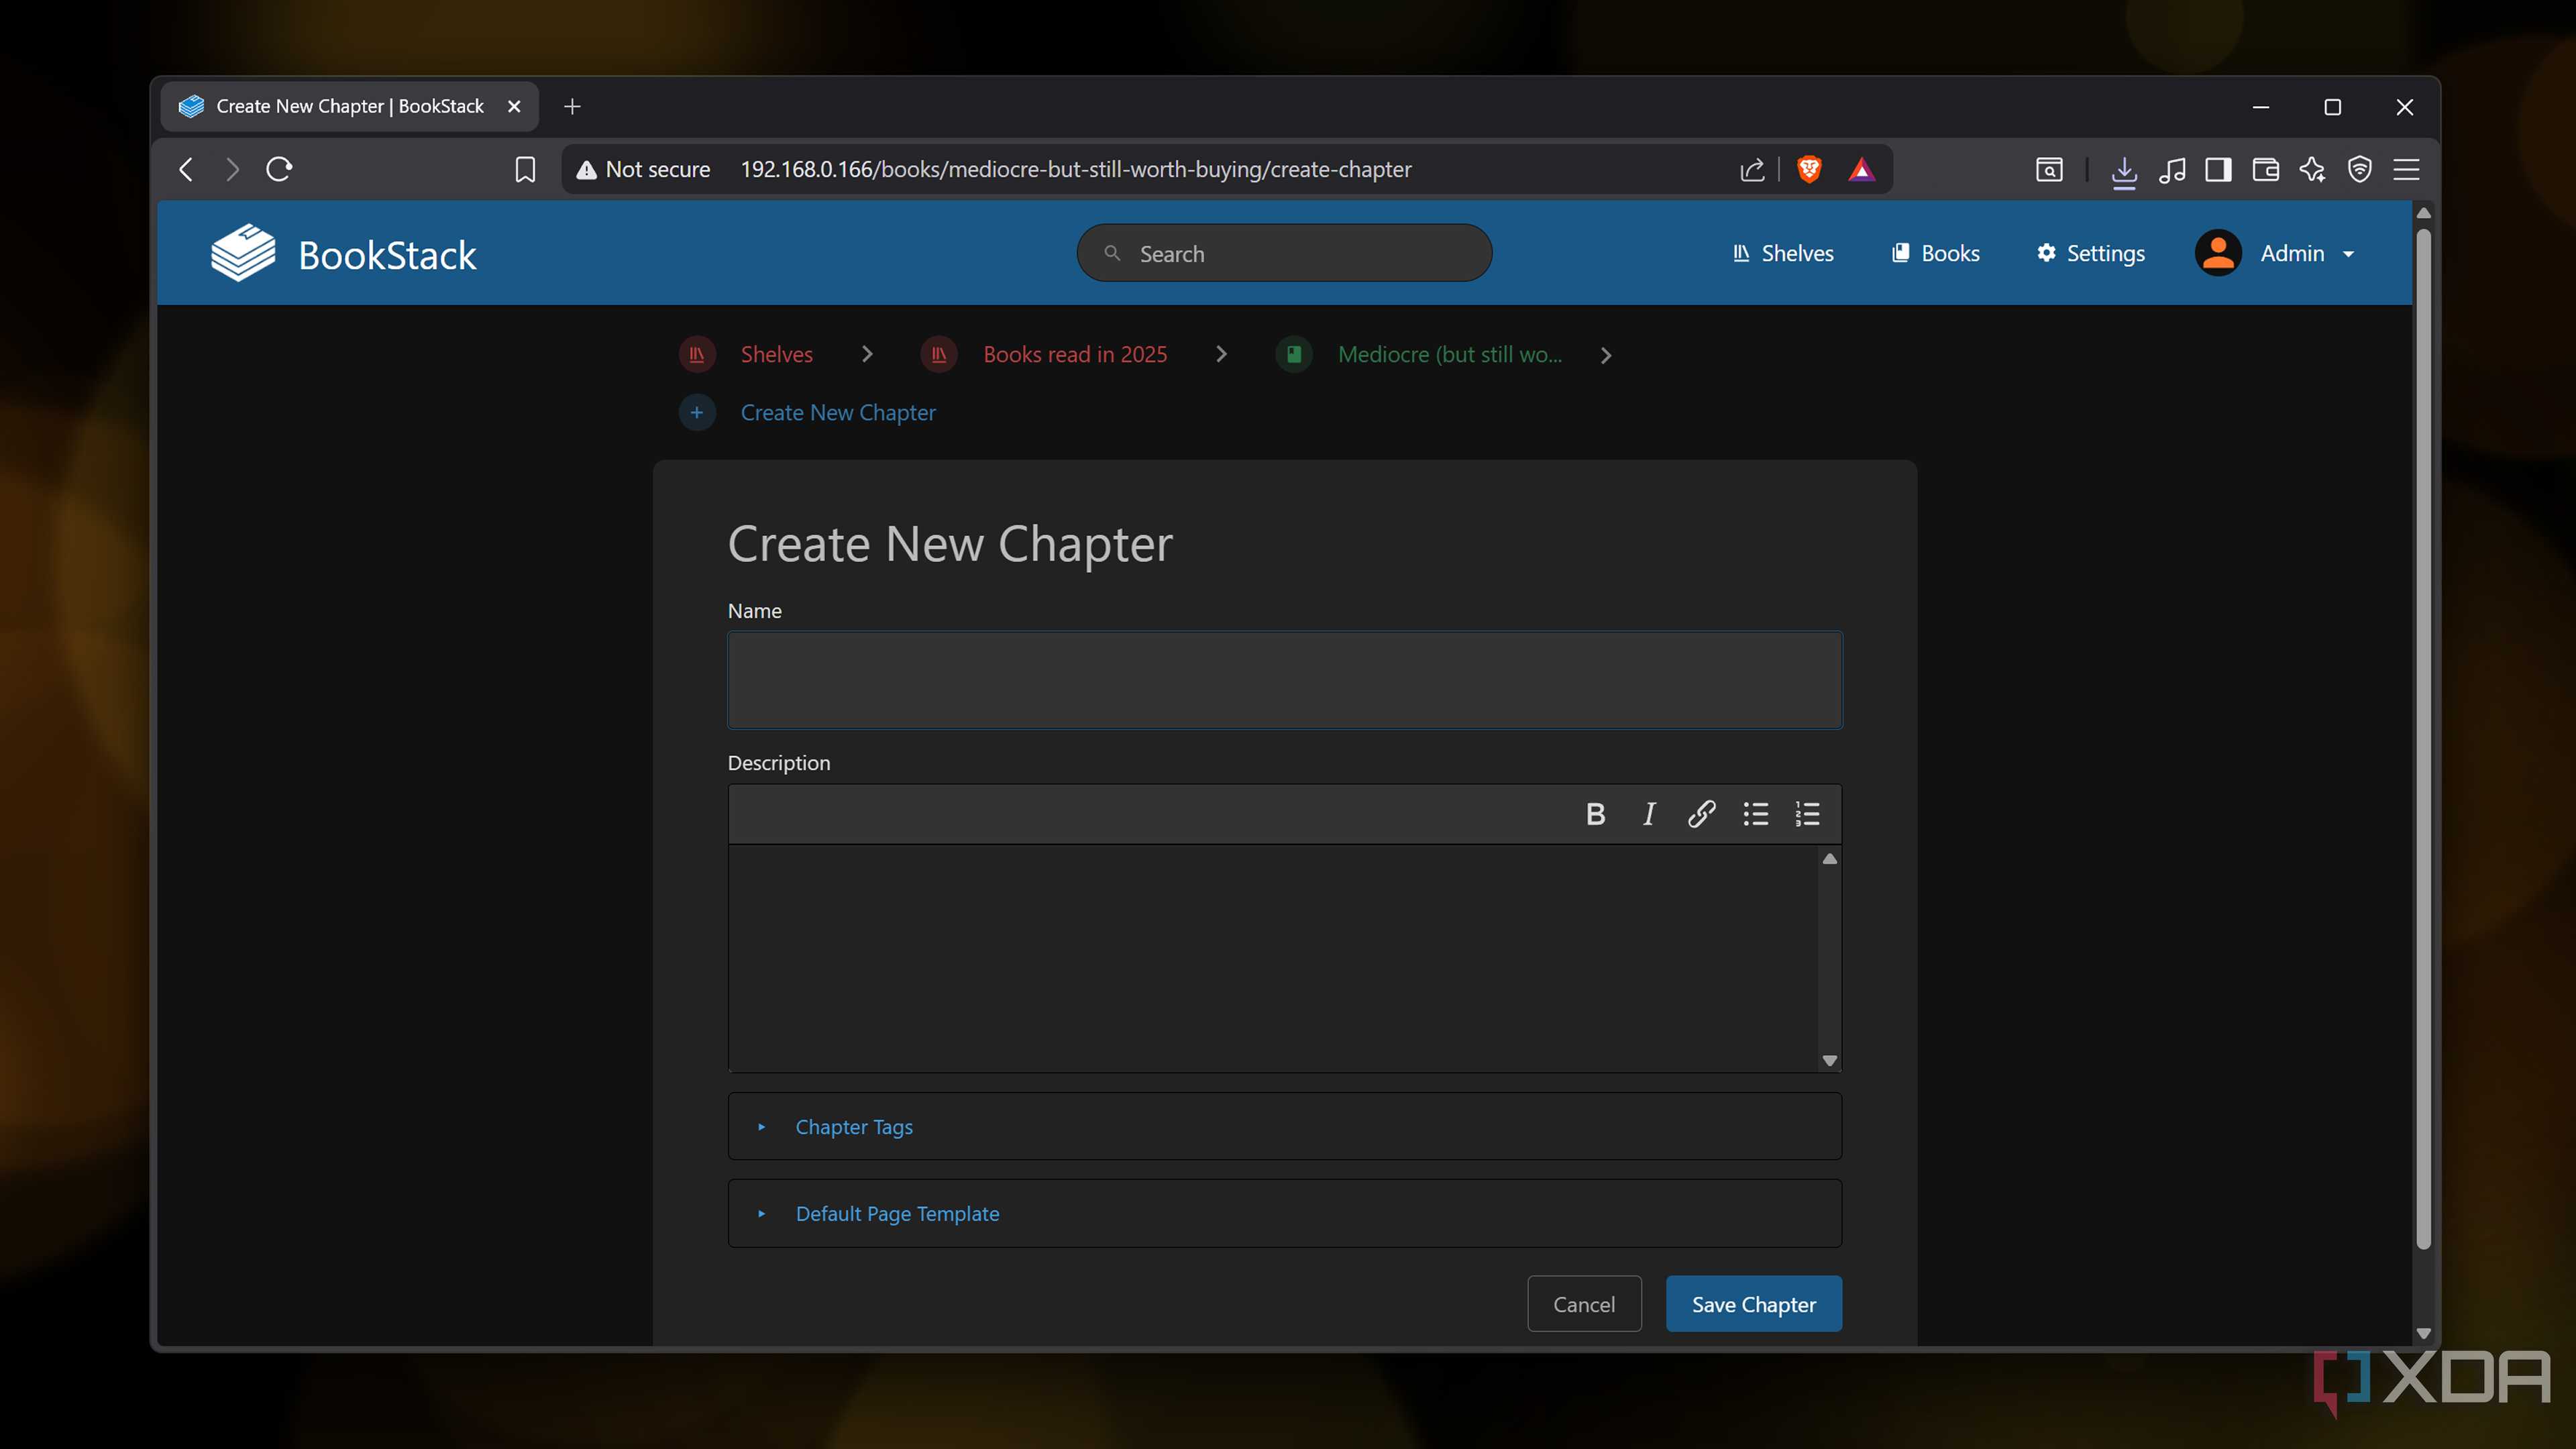2576x1449 pixels.
Task: Reload the current page
Action: point(279,169)
